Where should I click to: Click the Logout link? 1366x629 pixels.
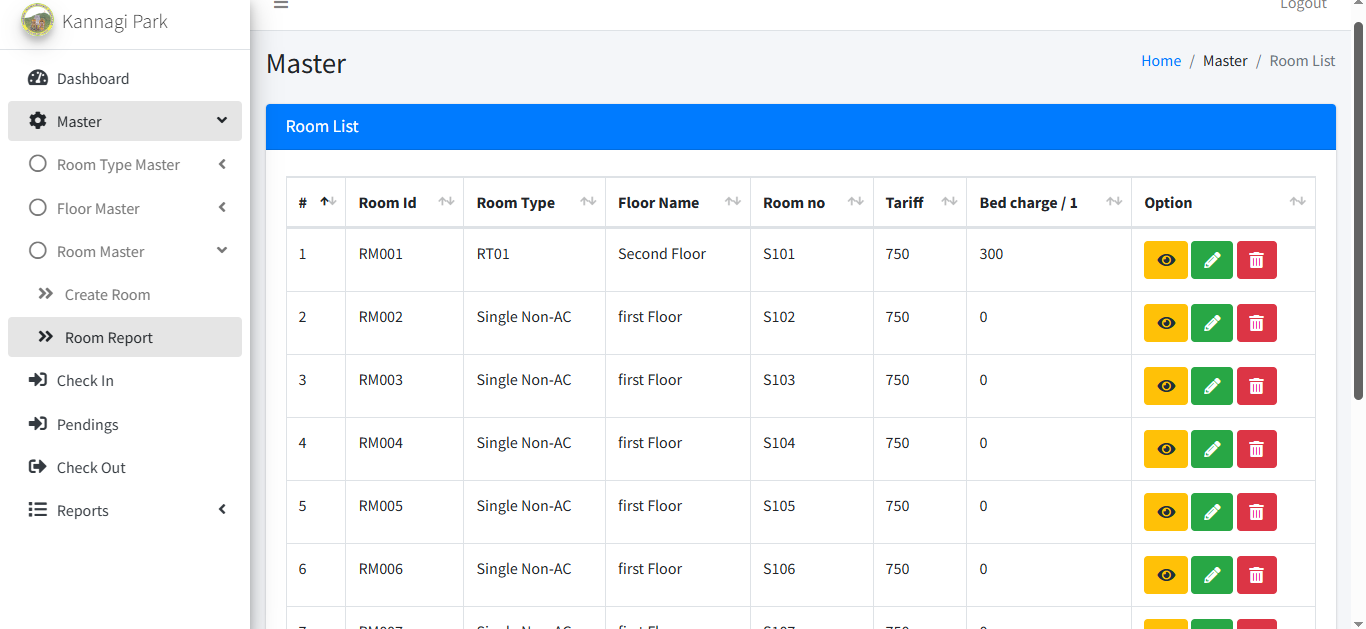(1303, 5)
